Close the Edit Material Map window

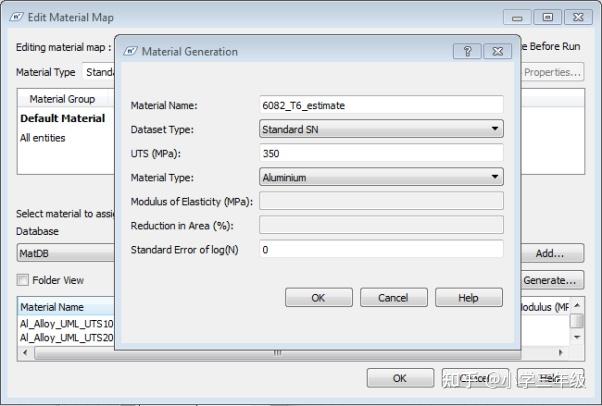(578, 18)
